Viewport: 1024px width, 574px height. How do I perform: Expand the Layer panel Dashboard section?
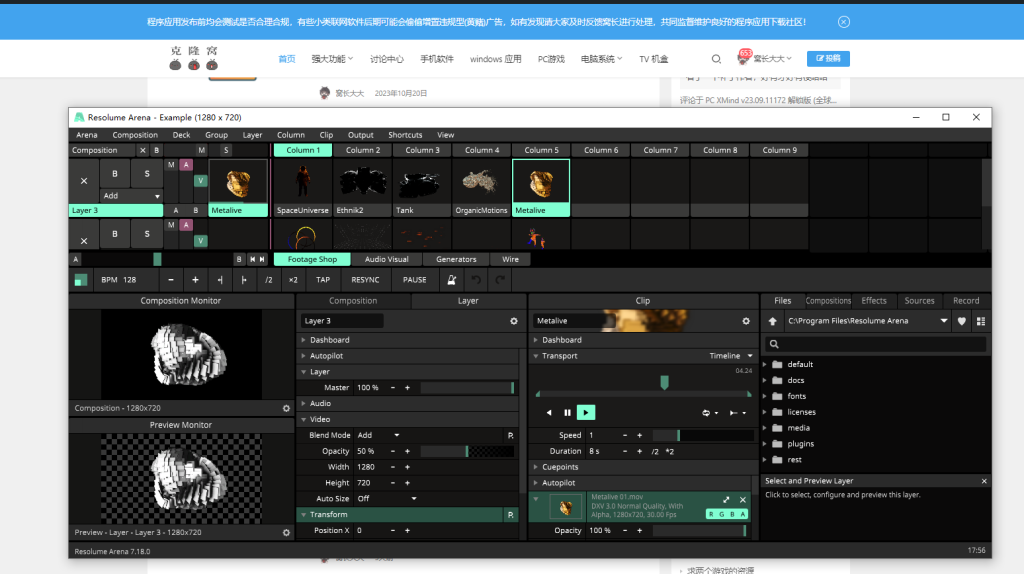pos(329,340)
